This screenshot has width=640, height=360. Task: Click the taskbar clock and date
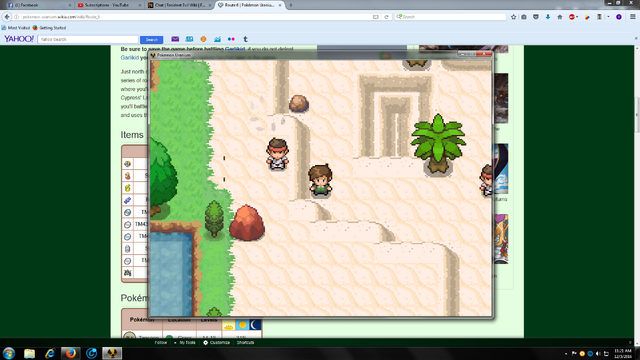(623, 353)
